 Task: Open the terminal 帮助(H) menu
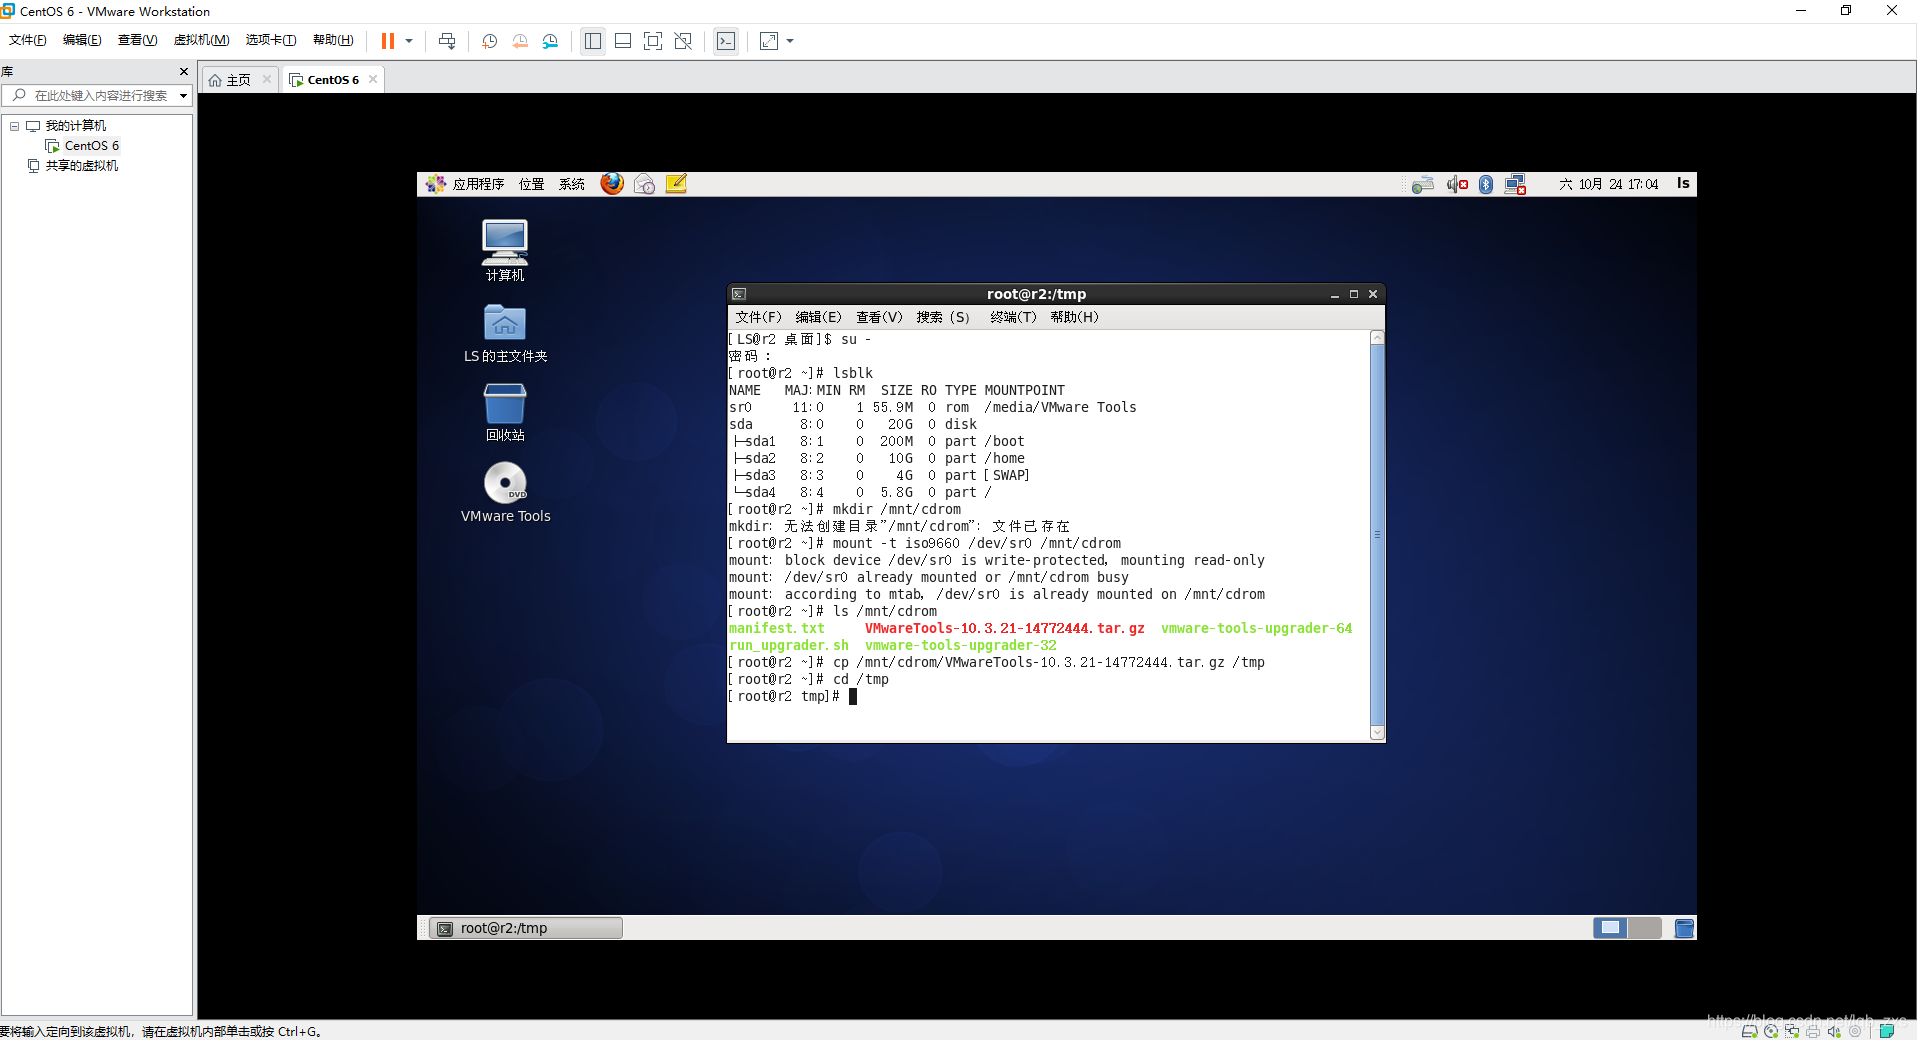coord(1074,317)
